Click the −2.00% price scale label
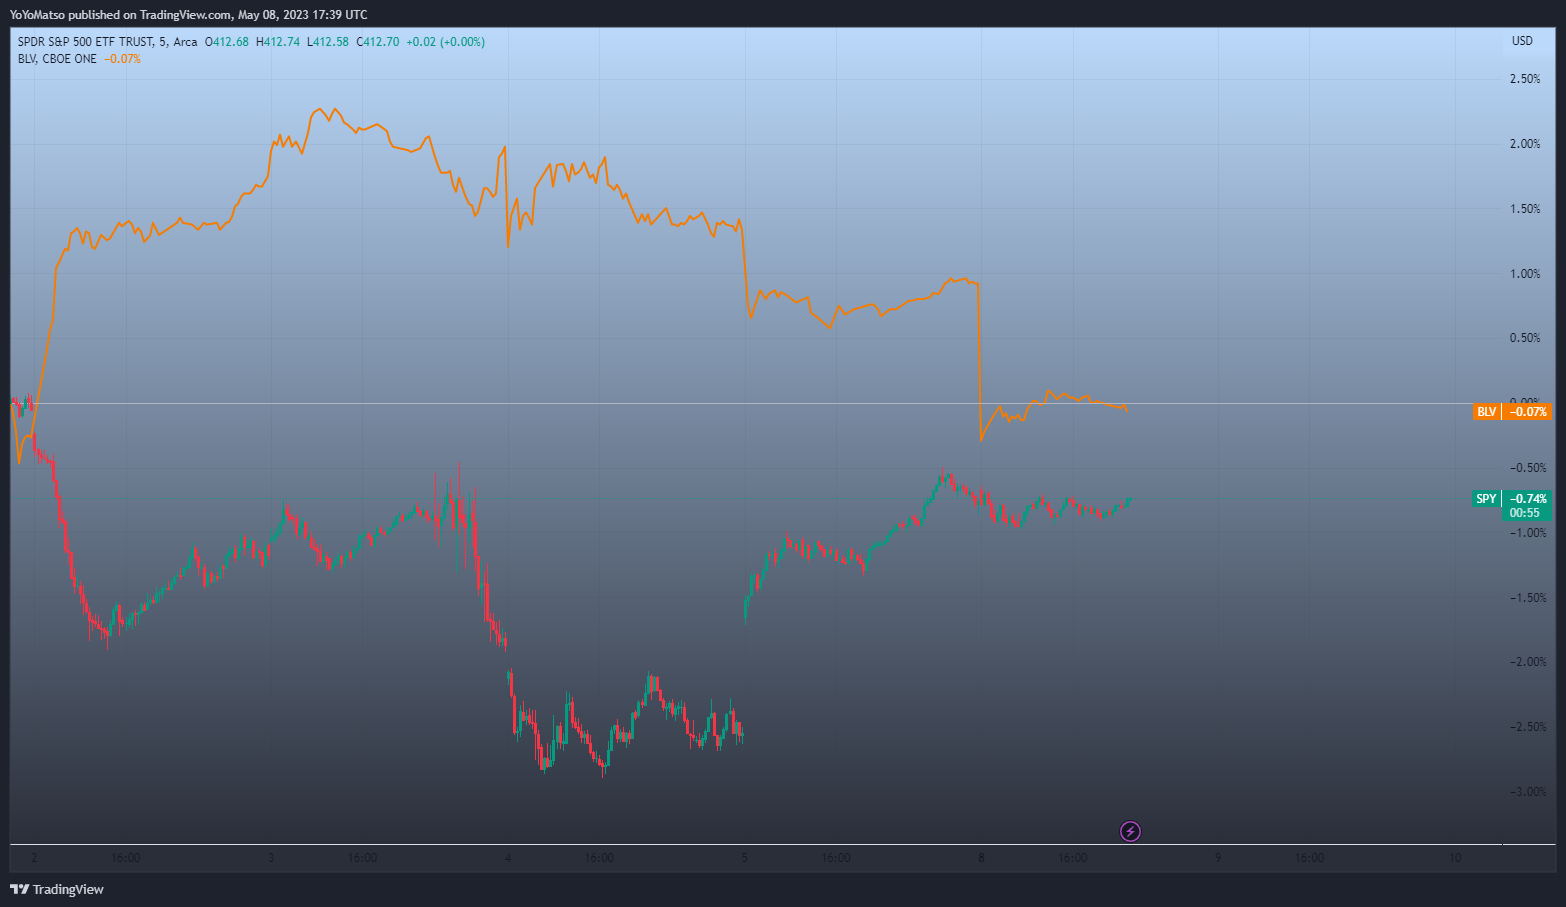 tap(1528, 662)
